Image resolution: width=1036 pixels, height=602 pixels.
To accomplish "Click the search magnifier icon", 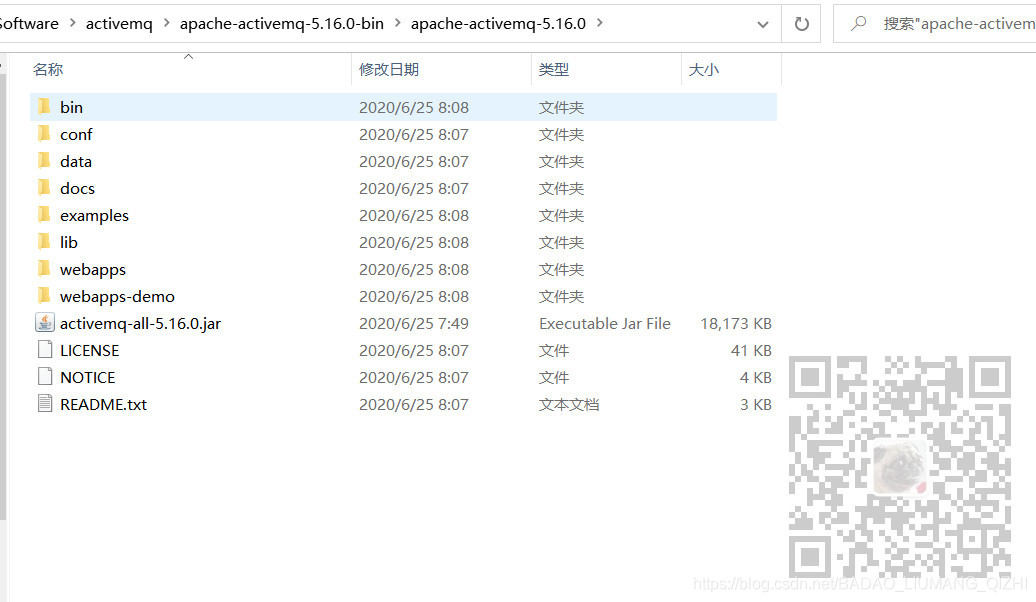I will [x=858, y=23].
